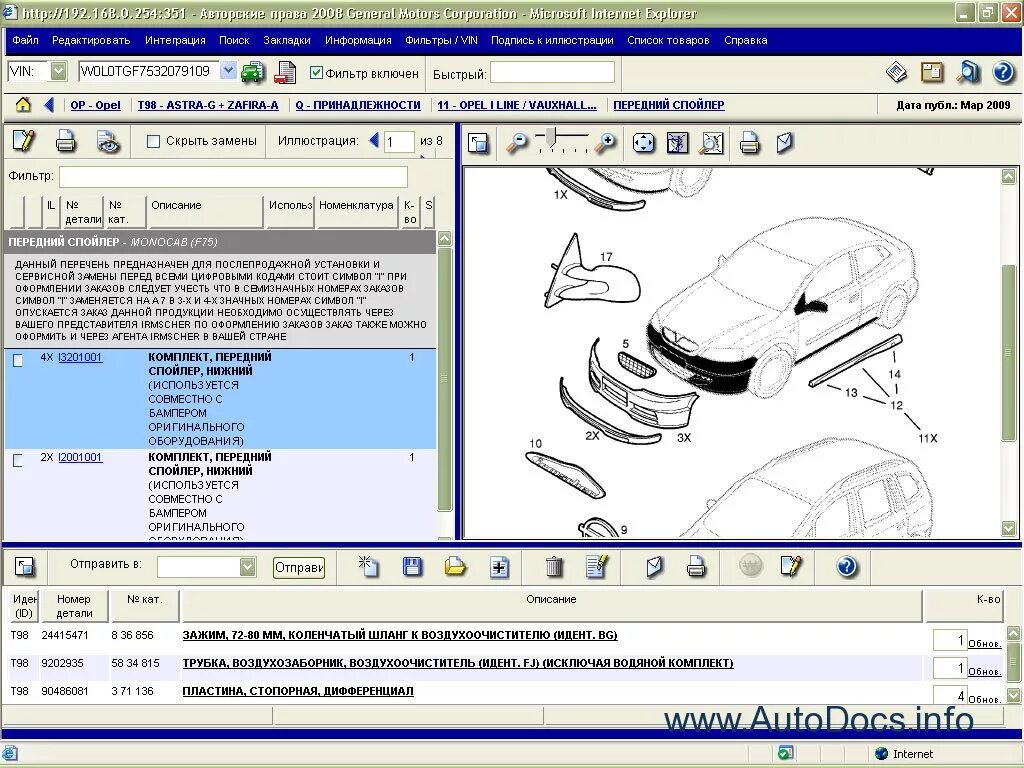Open a saved shopping list folder icon
Screen dimensions: 1024x768
point(455,567)
